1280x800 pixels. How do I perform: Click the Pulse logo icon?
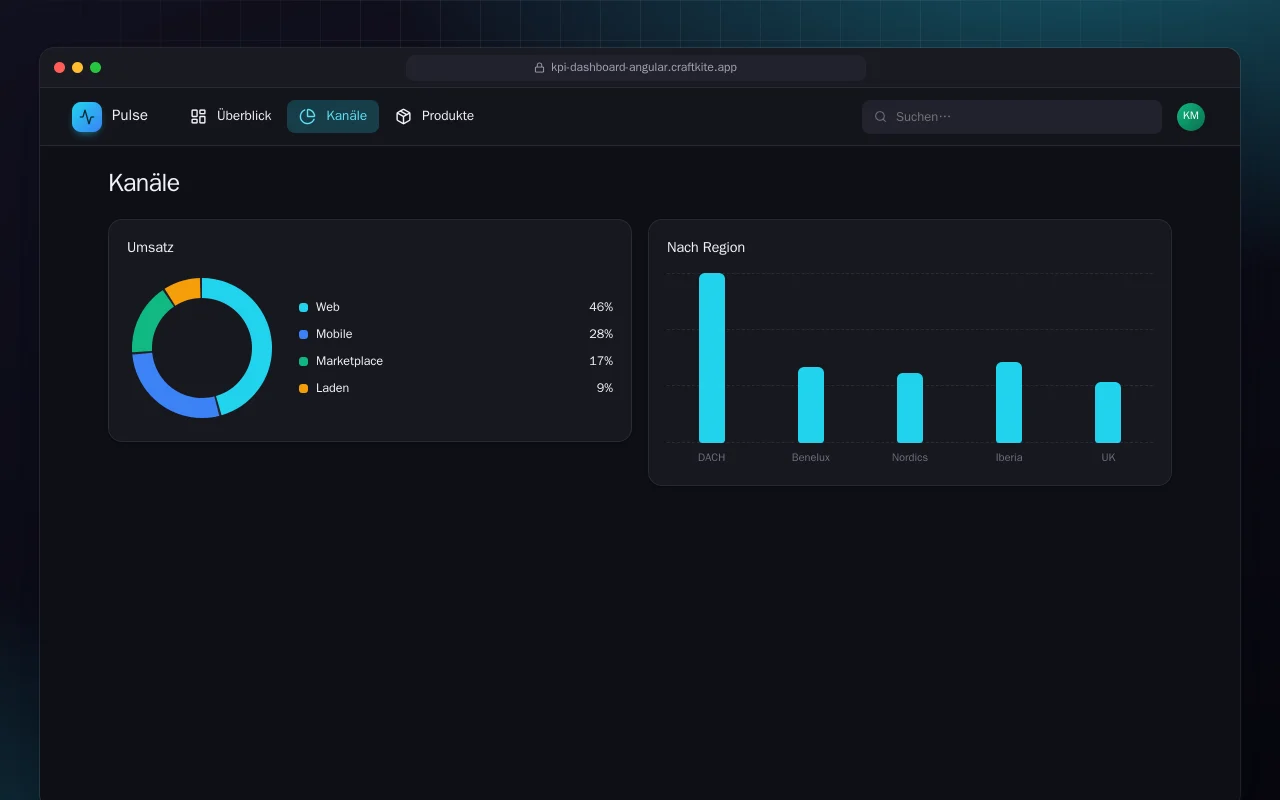pos(87,117)
